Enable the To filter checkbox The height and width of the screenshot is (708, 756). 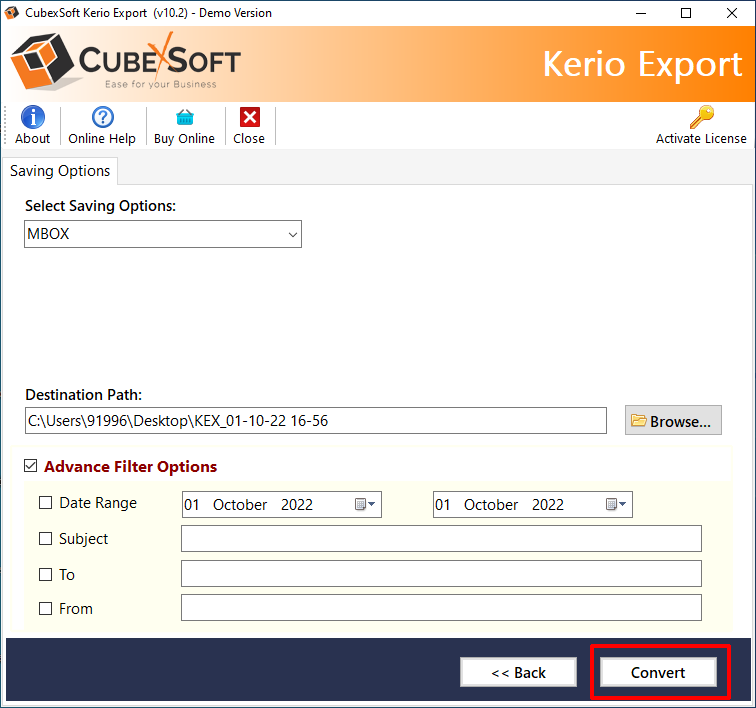[x=45, y=574]
